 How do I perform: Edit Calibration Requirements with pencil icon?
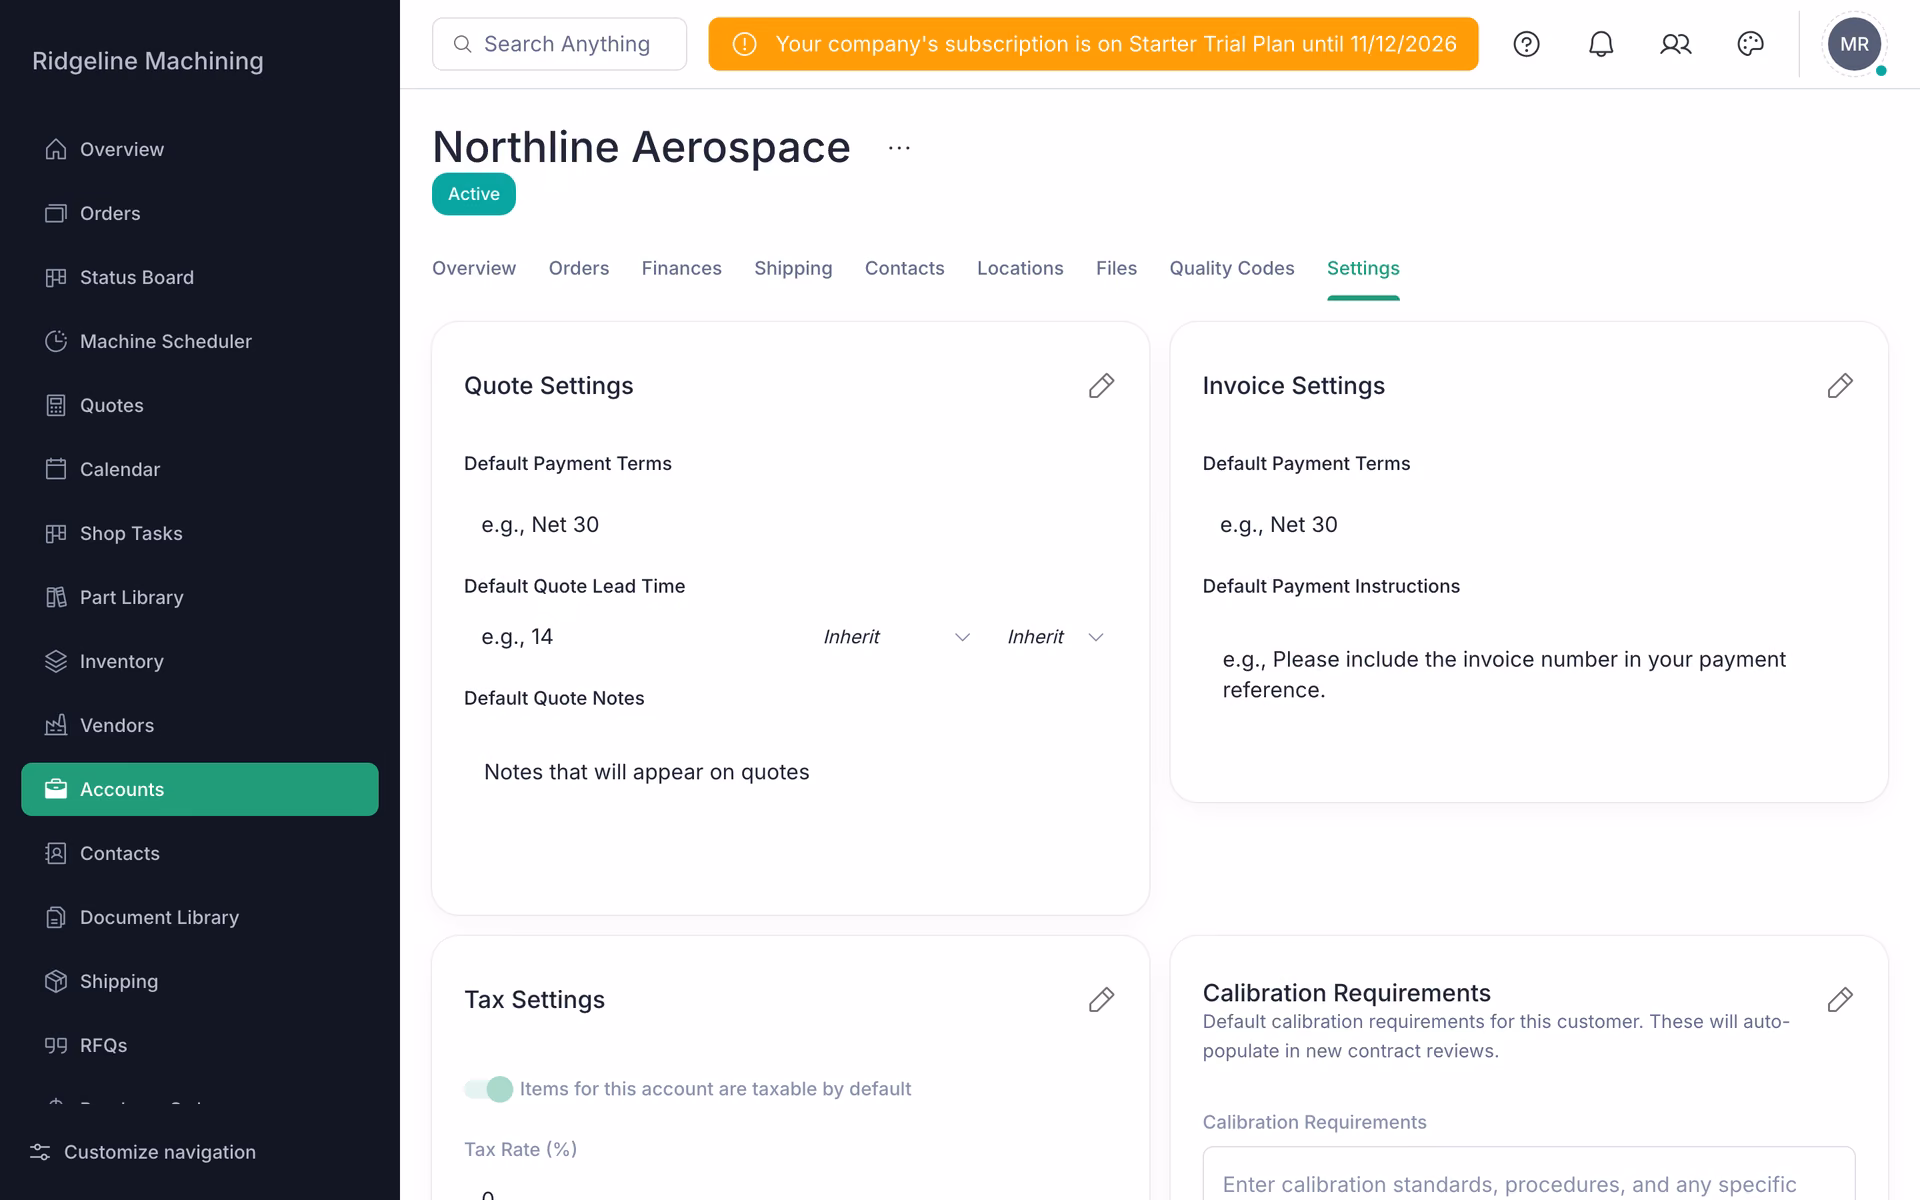click(1840, 1000)
